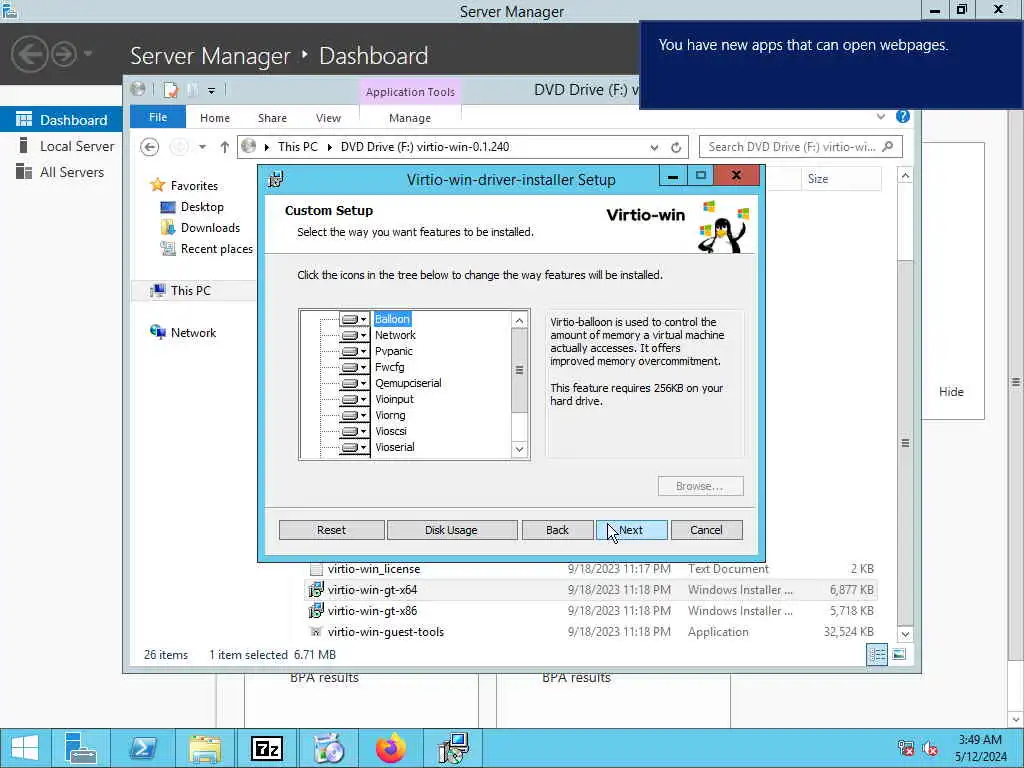Viewport: 1024px width, 768px height.
Task: Select the Qemupciserial feature in the tree
Action: (408, 383)
